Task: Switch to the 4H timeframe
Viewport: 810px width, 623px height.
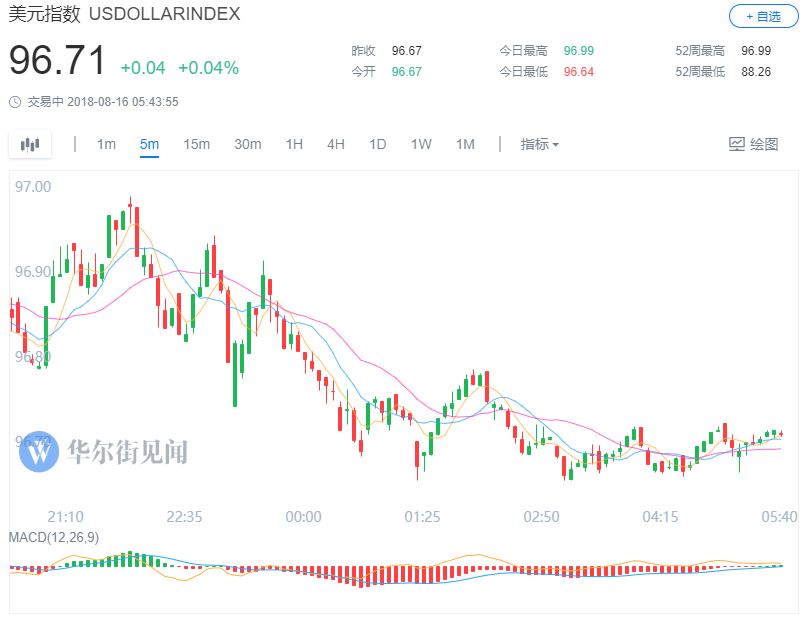Action: 335,144
